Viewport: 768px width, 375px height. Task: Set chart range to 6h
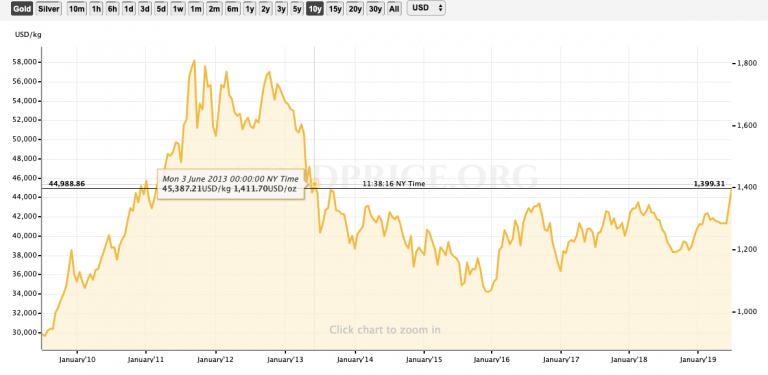coord(113,9)
